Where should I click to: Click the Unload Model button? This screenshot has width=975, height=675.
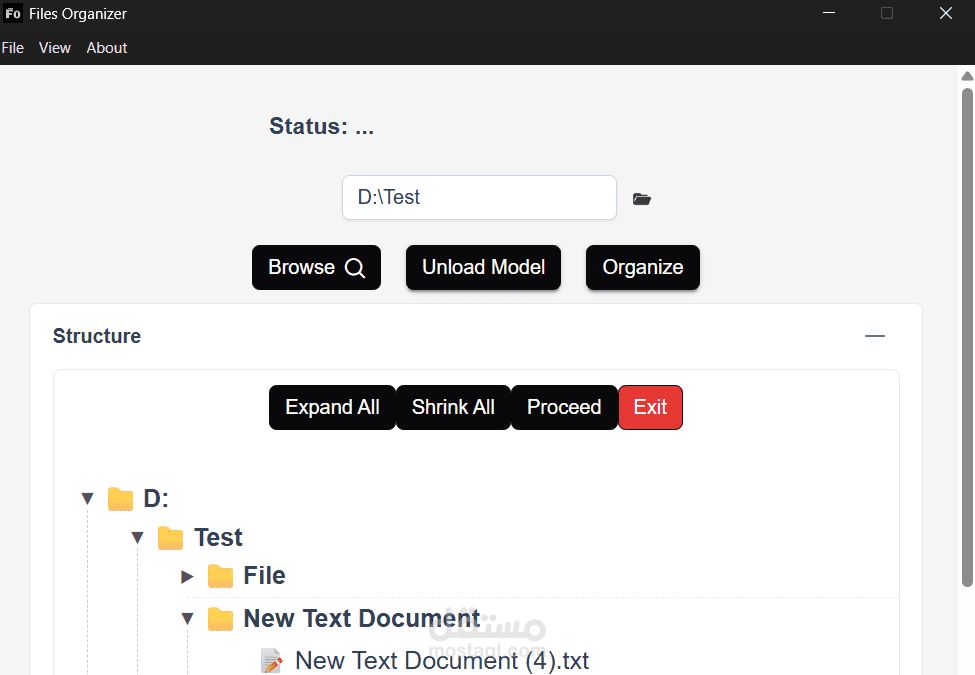click(x=483, y=267)
